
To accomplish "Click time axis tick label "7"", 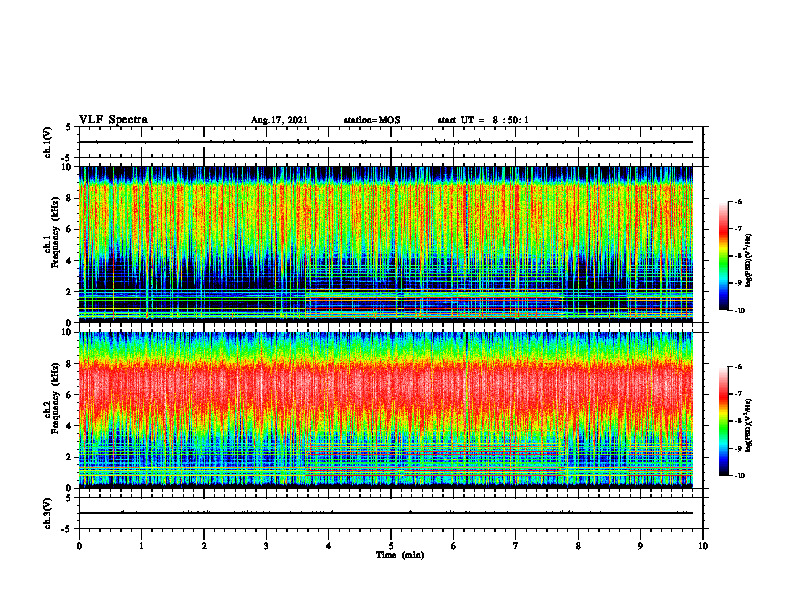I will 516,546.
